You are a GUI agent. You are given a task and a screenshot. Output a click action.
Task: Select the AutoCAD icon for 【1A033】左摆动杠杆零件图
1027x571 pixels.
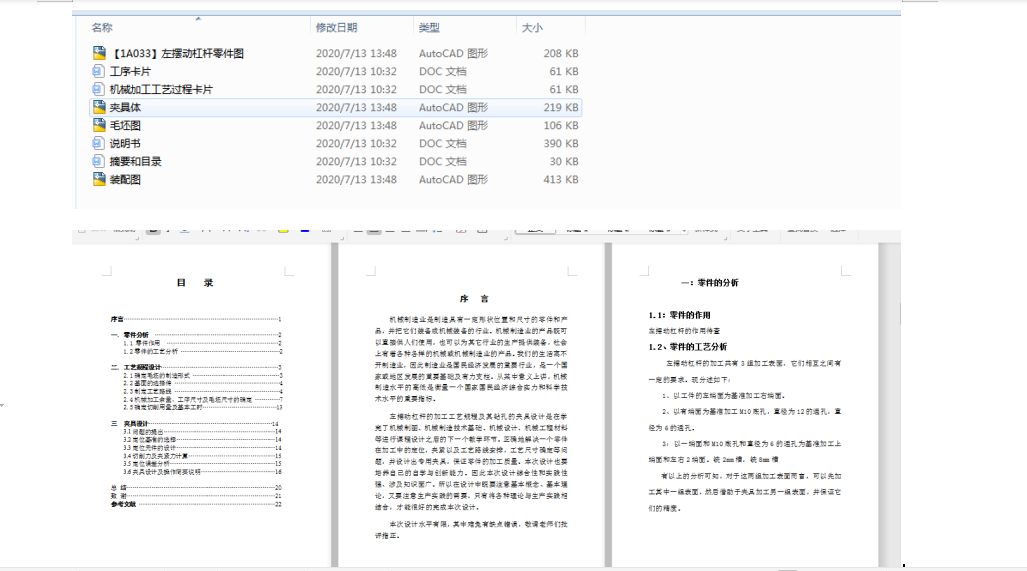(x=99, y=53)
